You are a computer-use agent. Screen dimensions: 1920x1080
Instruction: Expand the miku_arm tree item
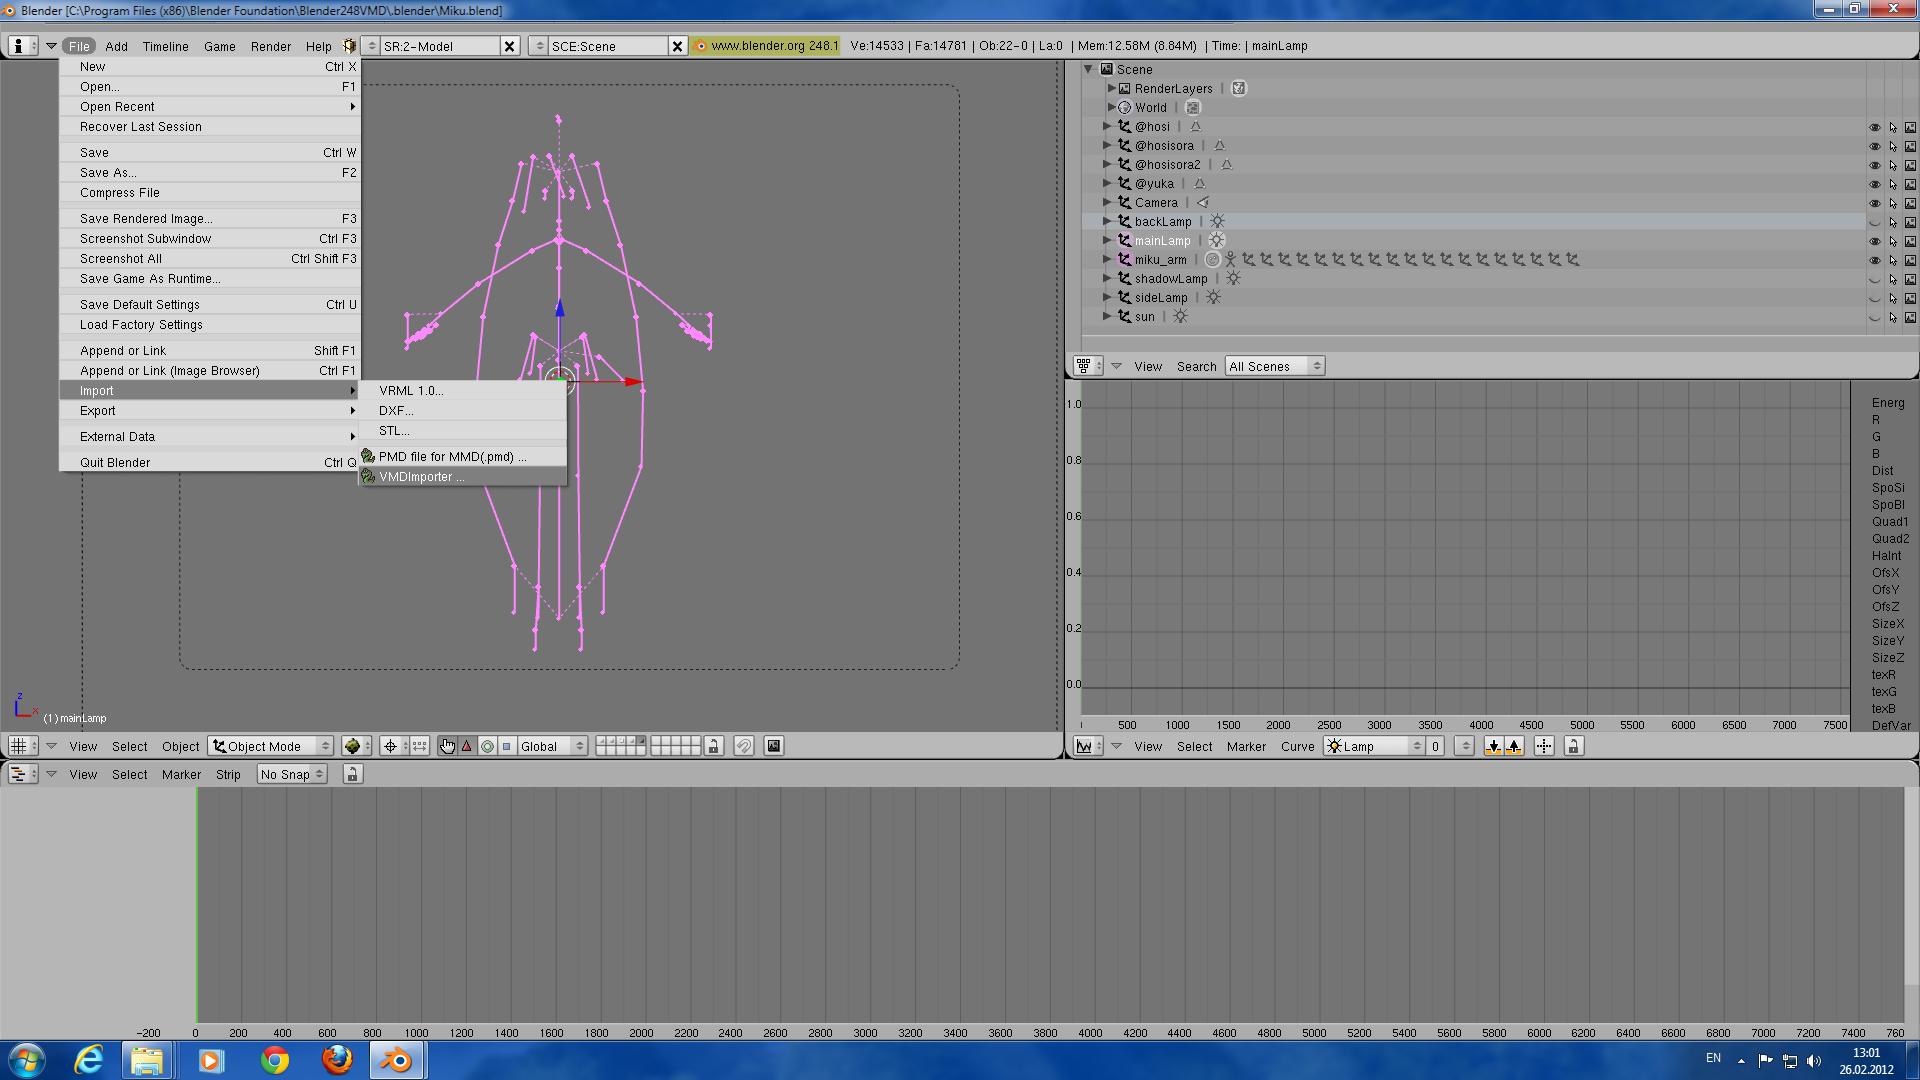(x=1107, y=259)
